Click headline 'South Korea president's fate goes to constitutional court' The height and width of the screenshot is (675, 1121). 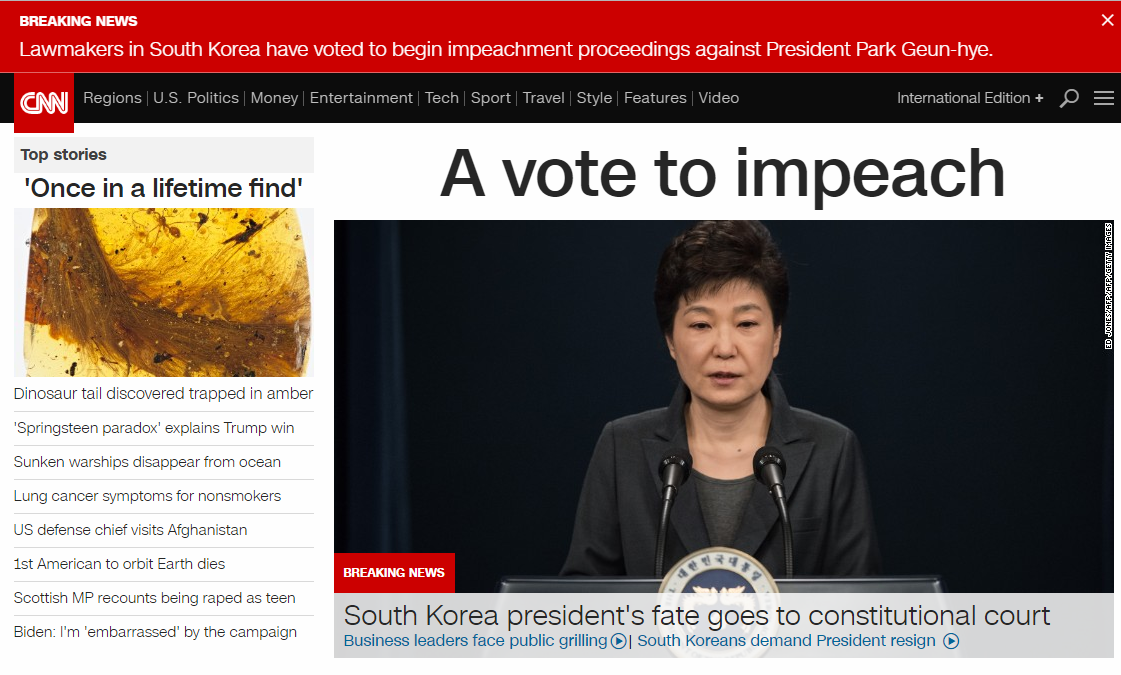pos(696,616)
